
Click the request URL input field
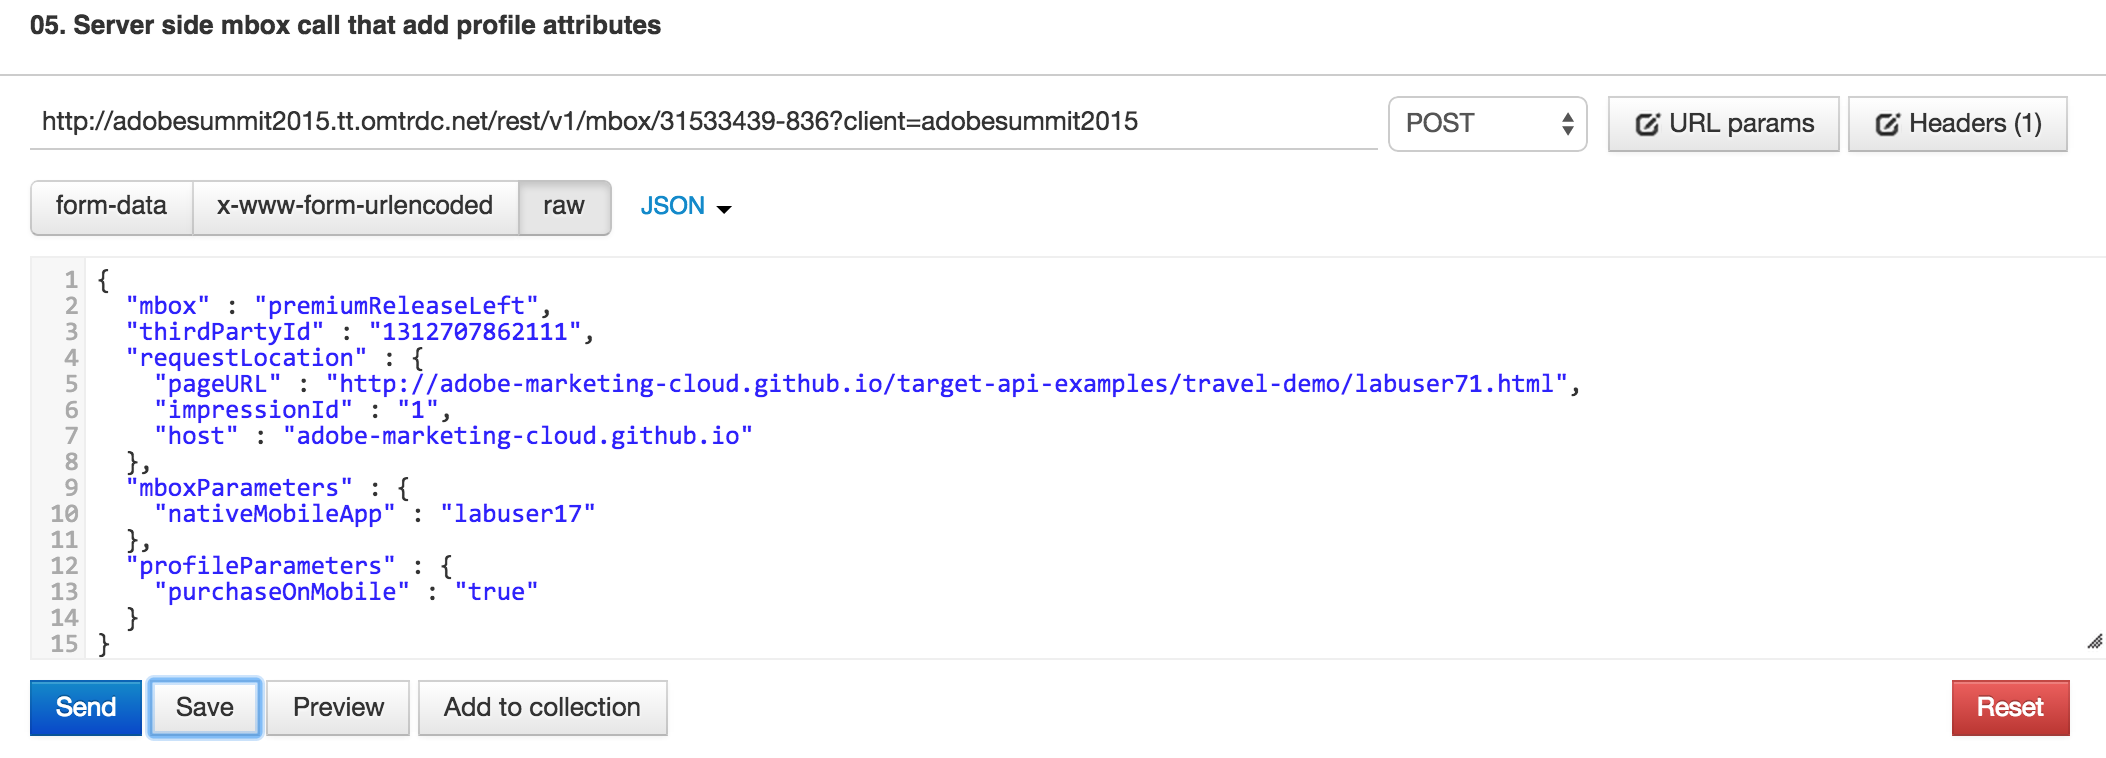click(x=700, y=122)
